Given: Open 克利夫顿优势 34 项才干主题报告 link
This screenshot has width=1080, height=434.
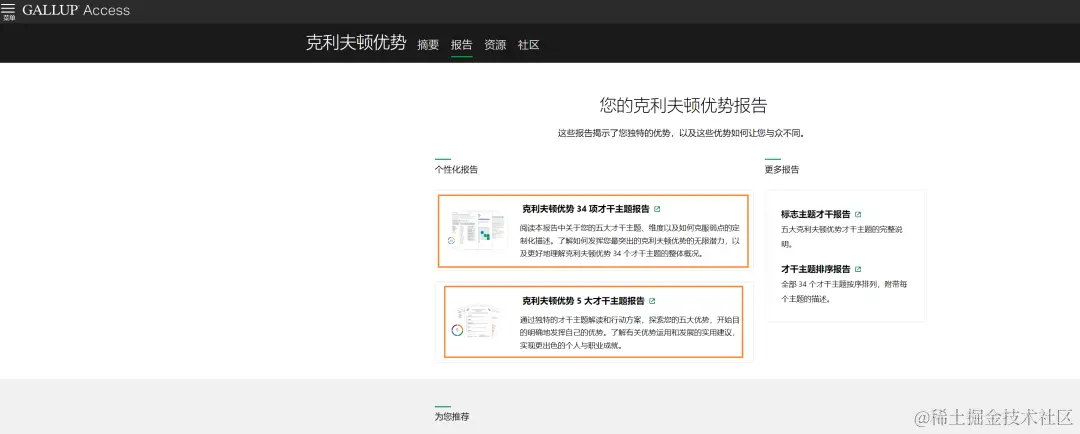Looking at the screenshot, I should 585,209.
